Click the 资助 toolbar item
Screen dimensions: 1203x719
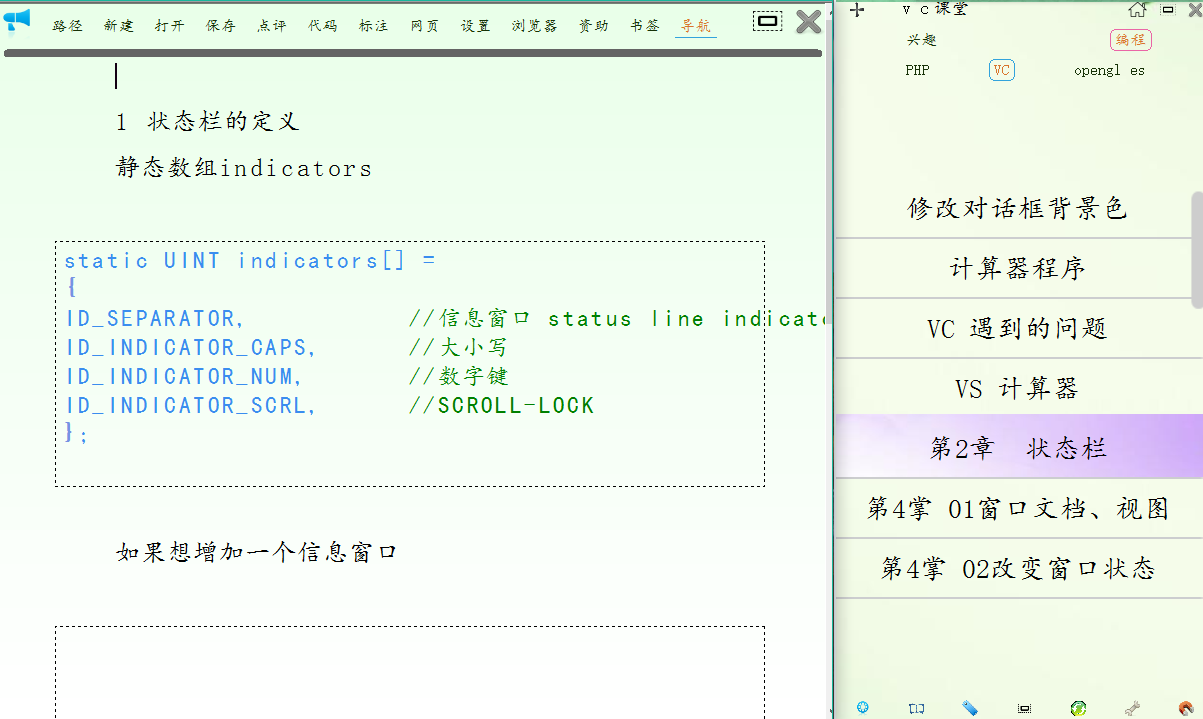coord(594,26)
